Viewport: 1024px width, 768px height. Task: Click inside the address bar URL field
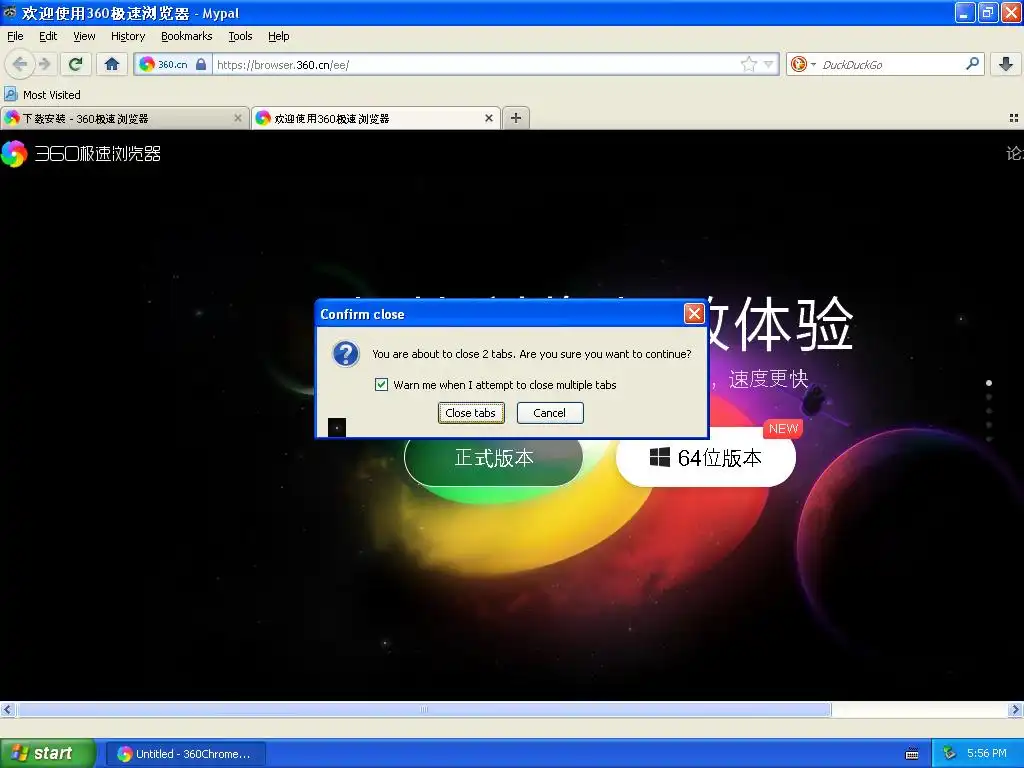click(x=475, y=64)
